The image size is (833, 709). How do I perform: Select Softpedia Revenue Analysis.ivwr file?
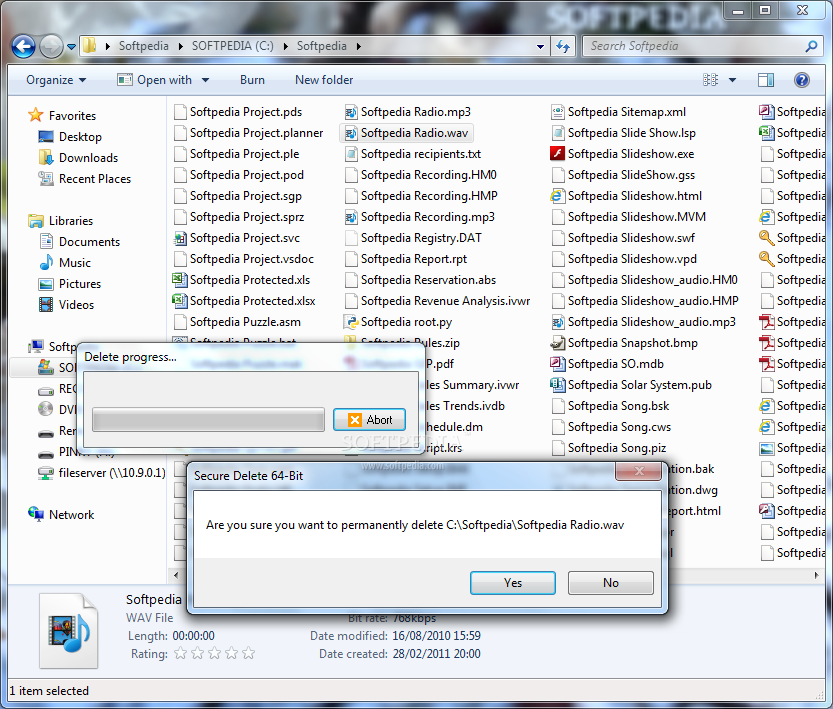click(x=437, y=301)
